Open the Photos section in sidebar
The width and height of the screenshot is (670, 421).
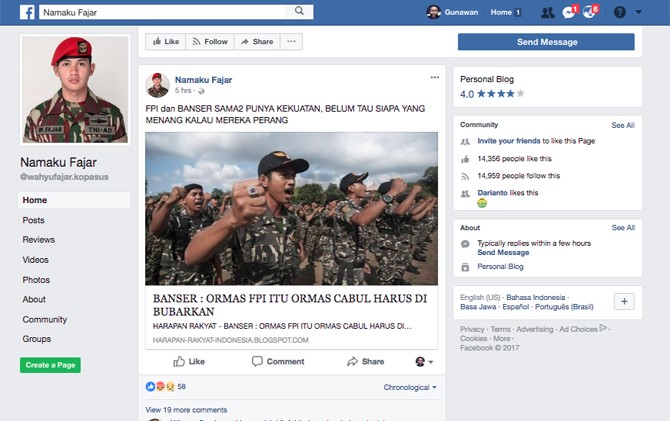[x=36, y=280]
